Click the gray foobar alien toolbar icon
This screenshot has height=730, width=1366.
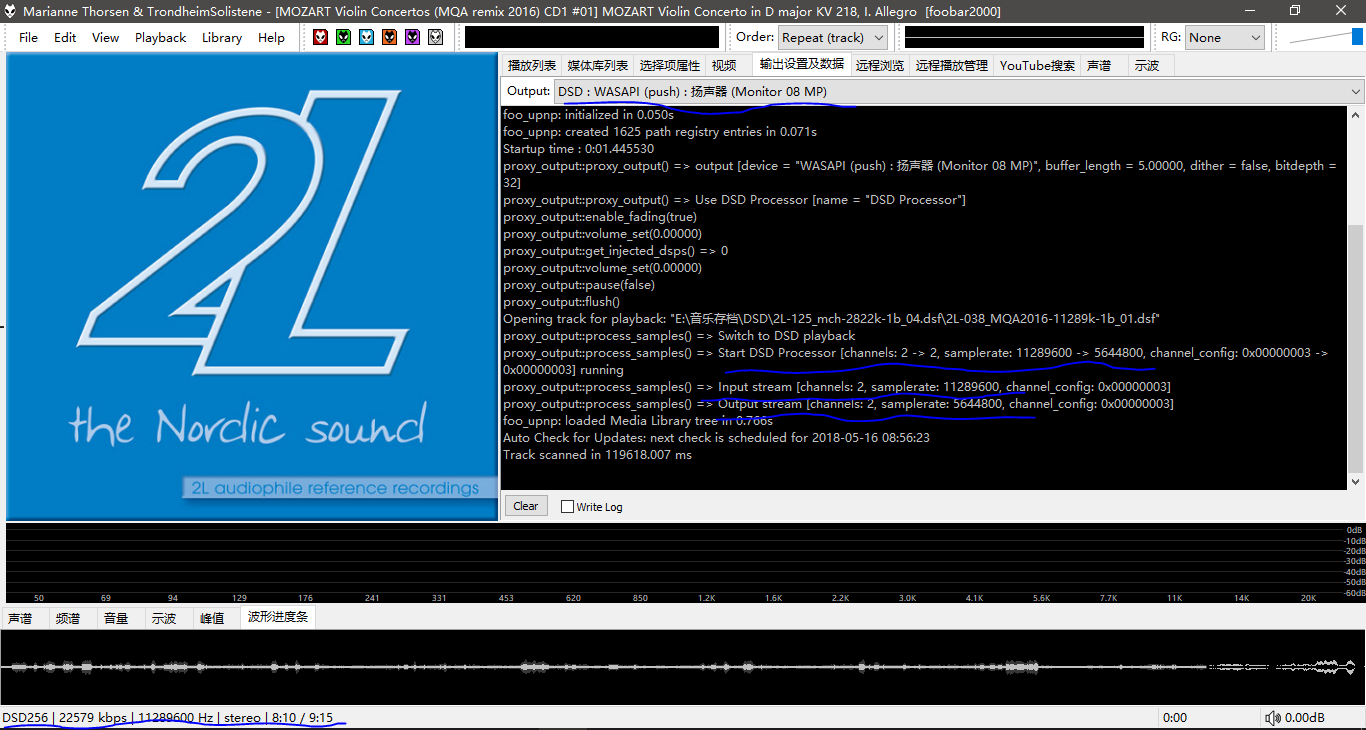pyautogui.click(x=435, y=37)
